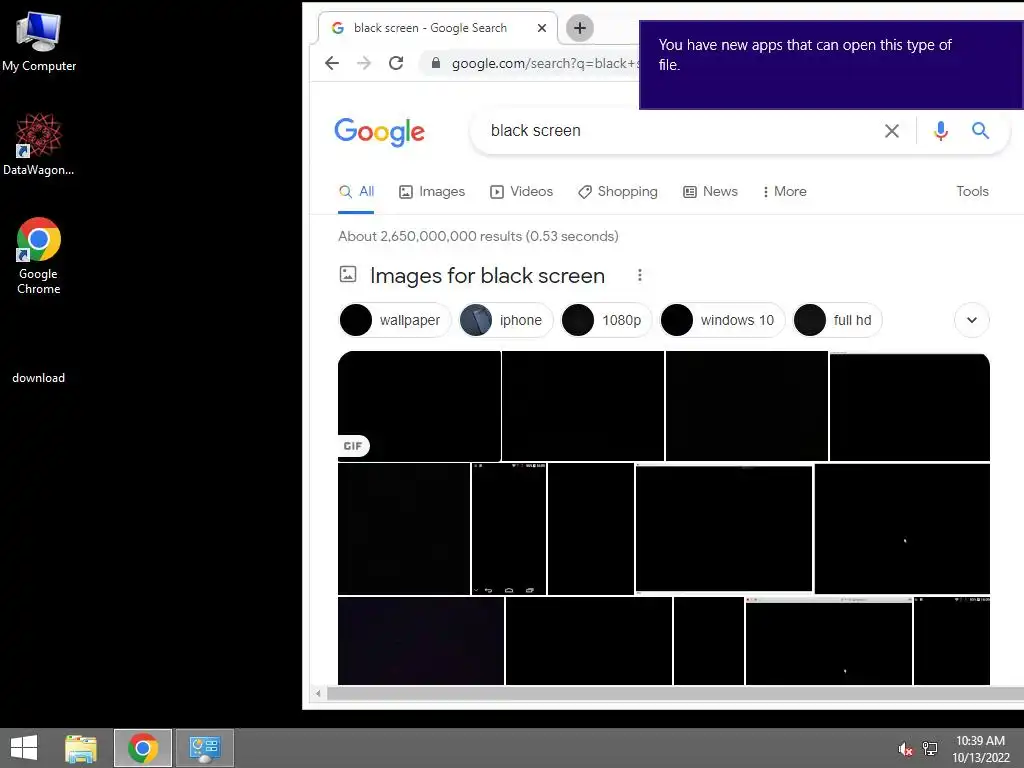
Task: Open a new Chrome tab
Action: [x=579, y=28]
